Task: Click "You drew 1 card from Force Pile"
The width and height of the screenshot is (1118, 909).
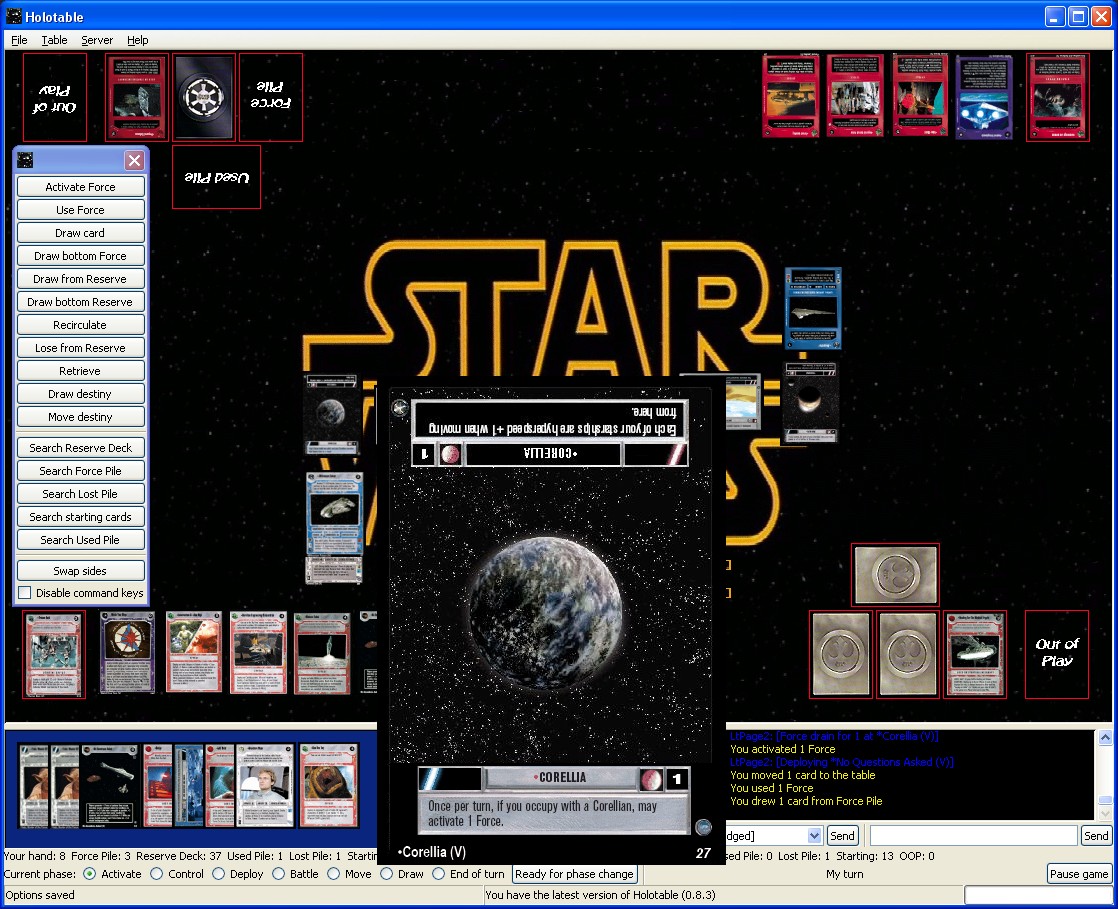Action: [806, 801]
